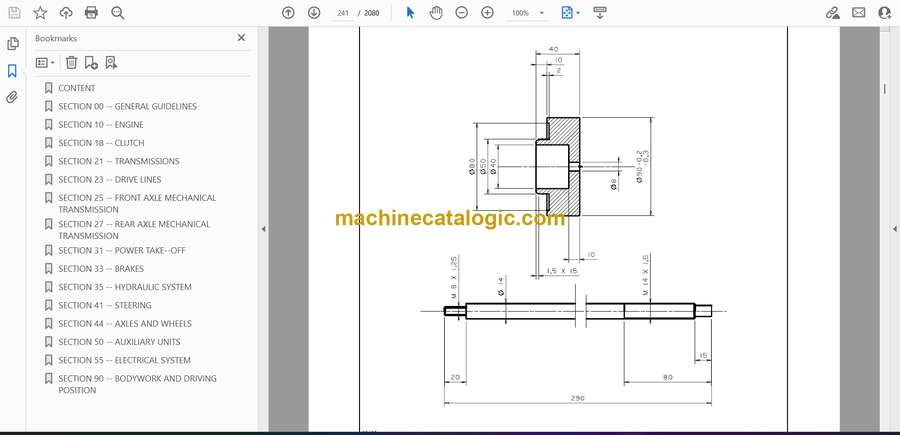Zoom out with the minus button

pos(461,13)
